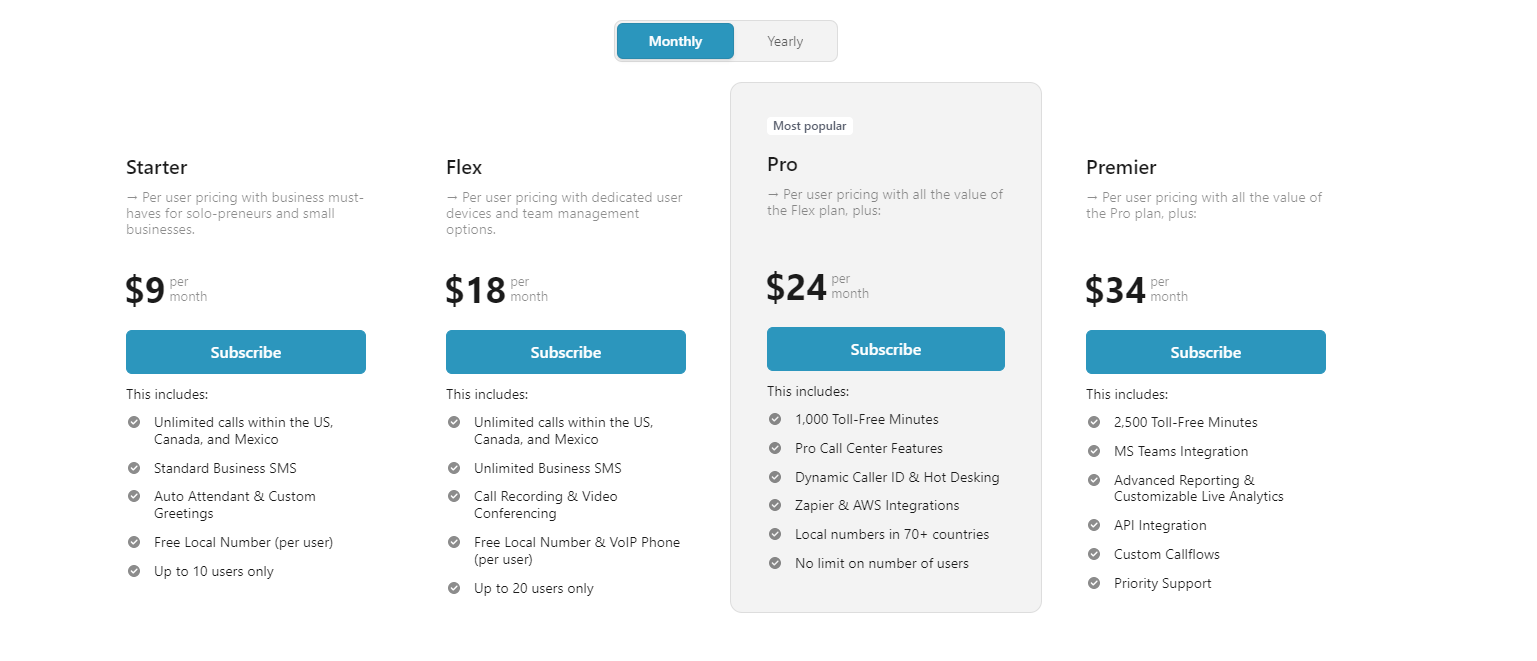Click the check icon next to MS Teams Integration

click(x=1094, y=451)
